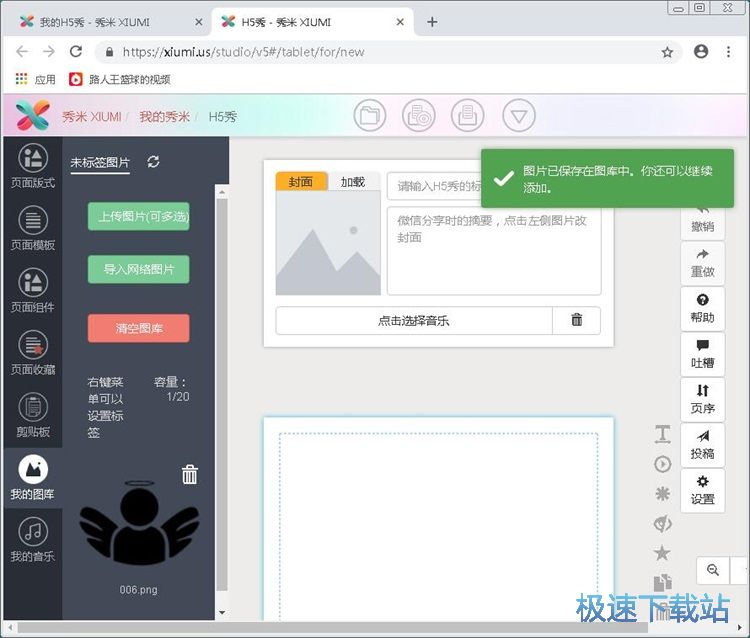
Task: Click H5秀 breadcrumb
Action: pos(222,117)
